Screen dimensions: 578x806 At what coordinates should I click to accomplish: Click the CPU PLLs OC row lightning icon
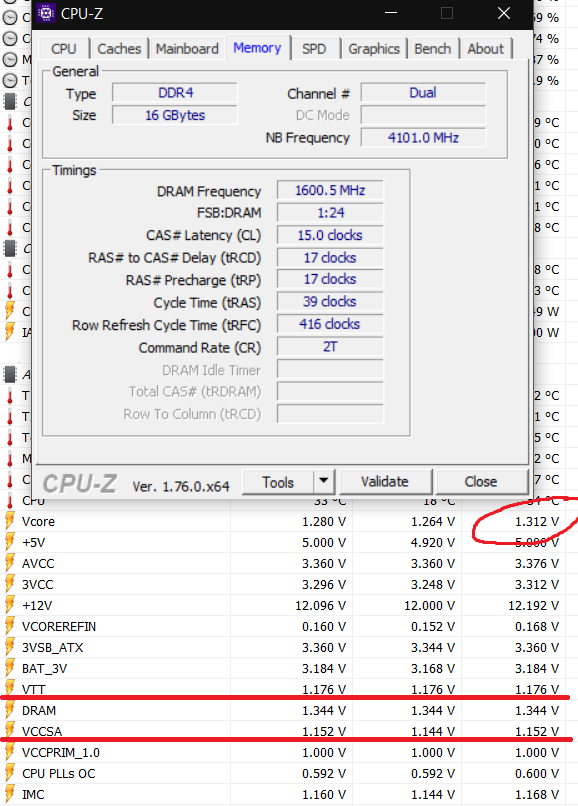[10, 774]
